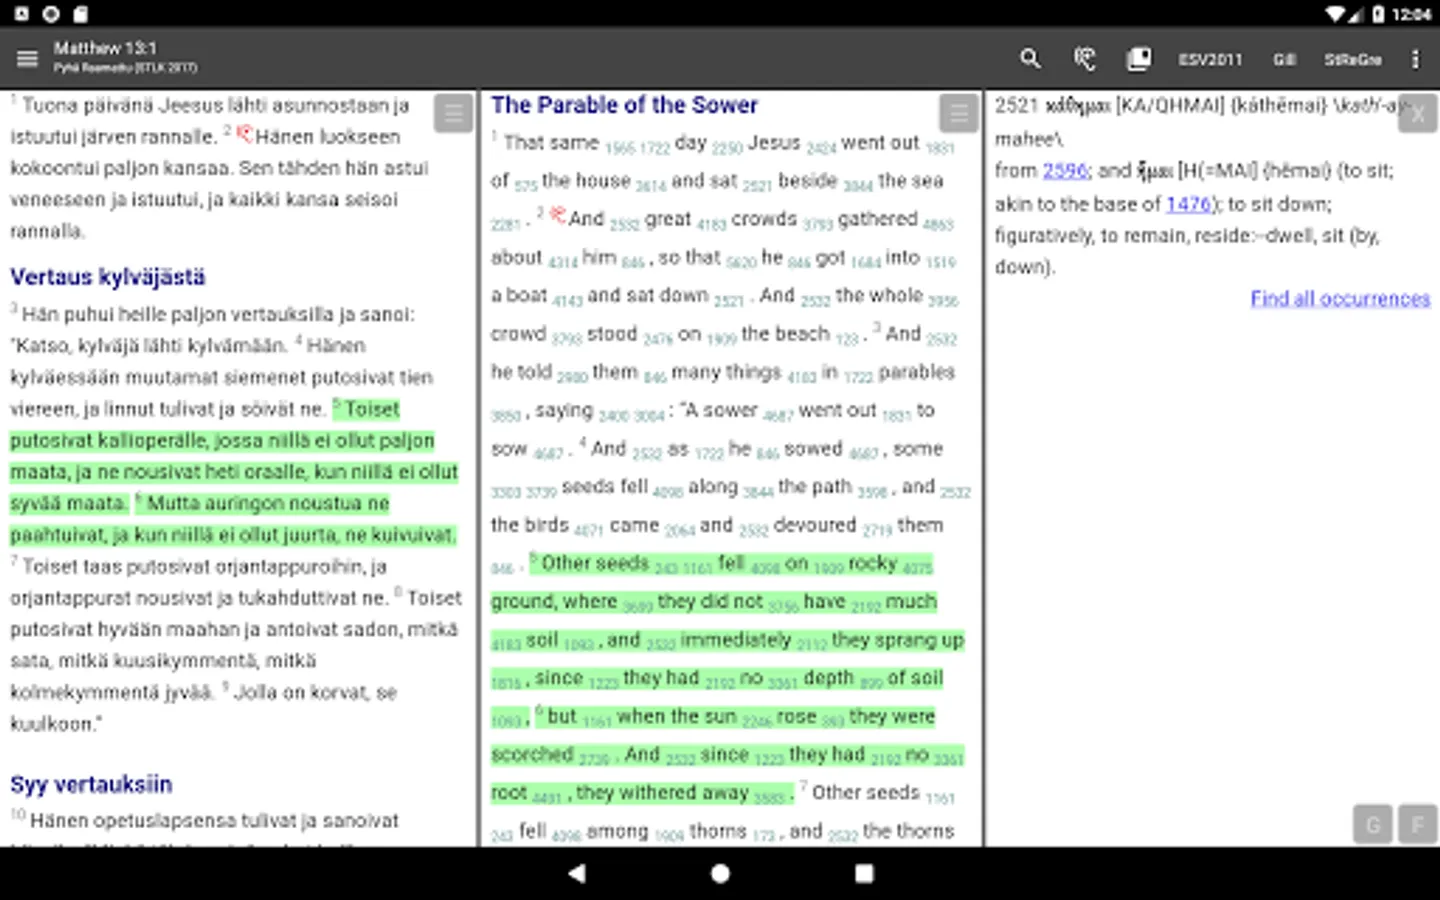The width and height of the screenshot is (1440, 900).
Task: Open the three-dot overflow menu
Action: [1415, 59]
